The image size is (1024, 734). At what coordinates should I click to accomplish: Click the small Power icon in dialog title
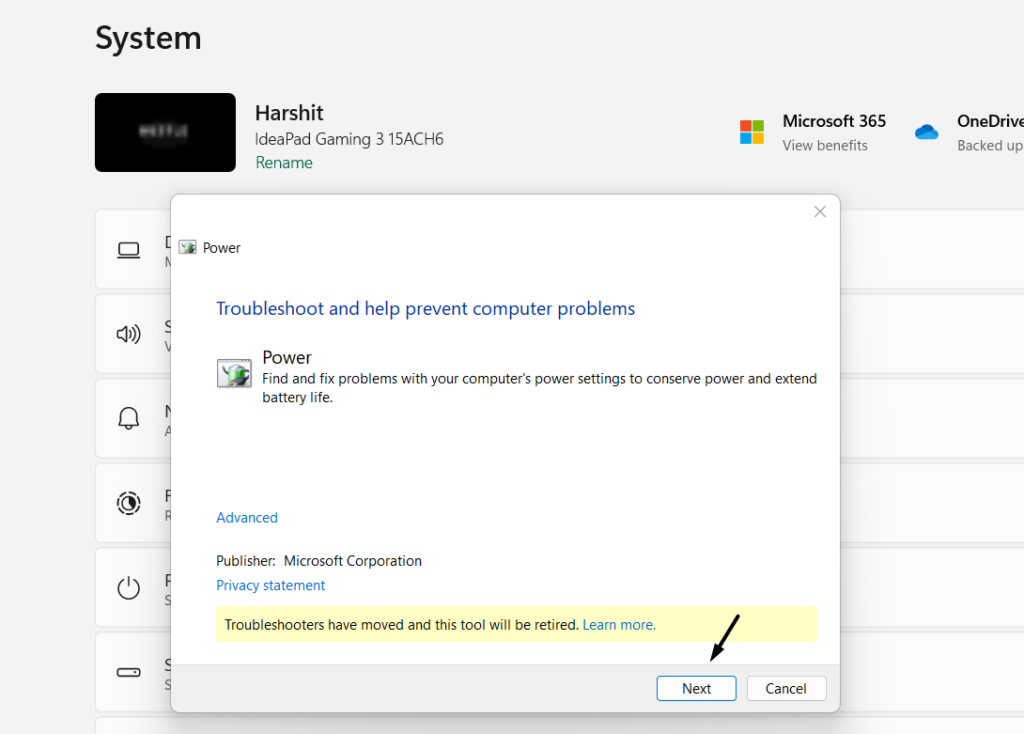pos(187,247)
